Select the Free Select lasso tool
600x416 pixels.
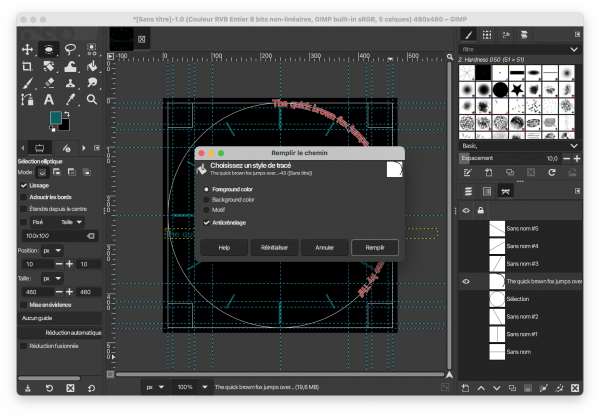70,49
